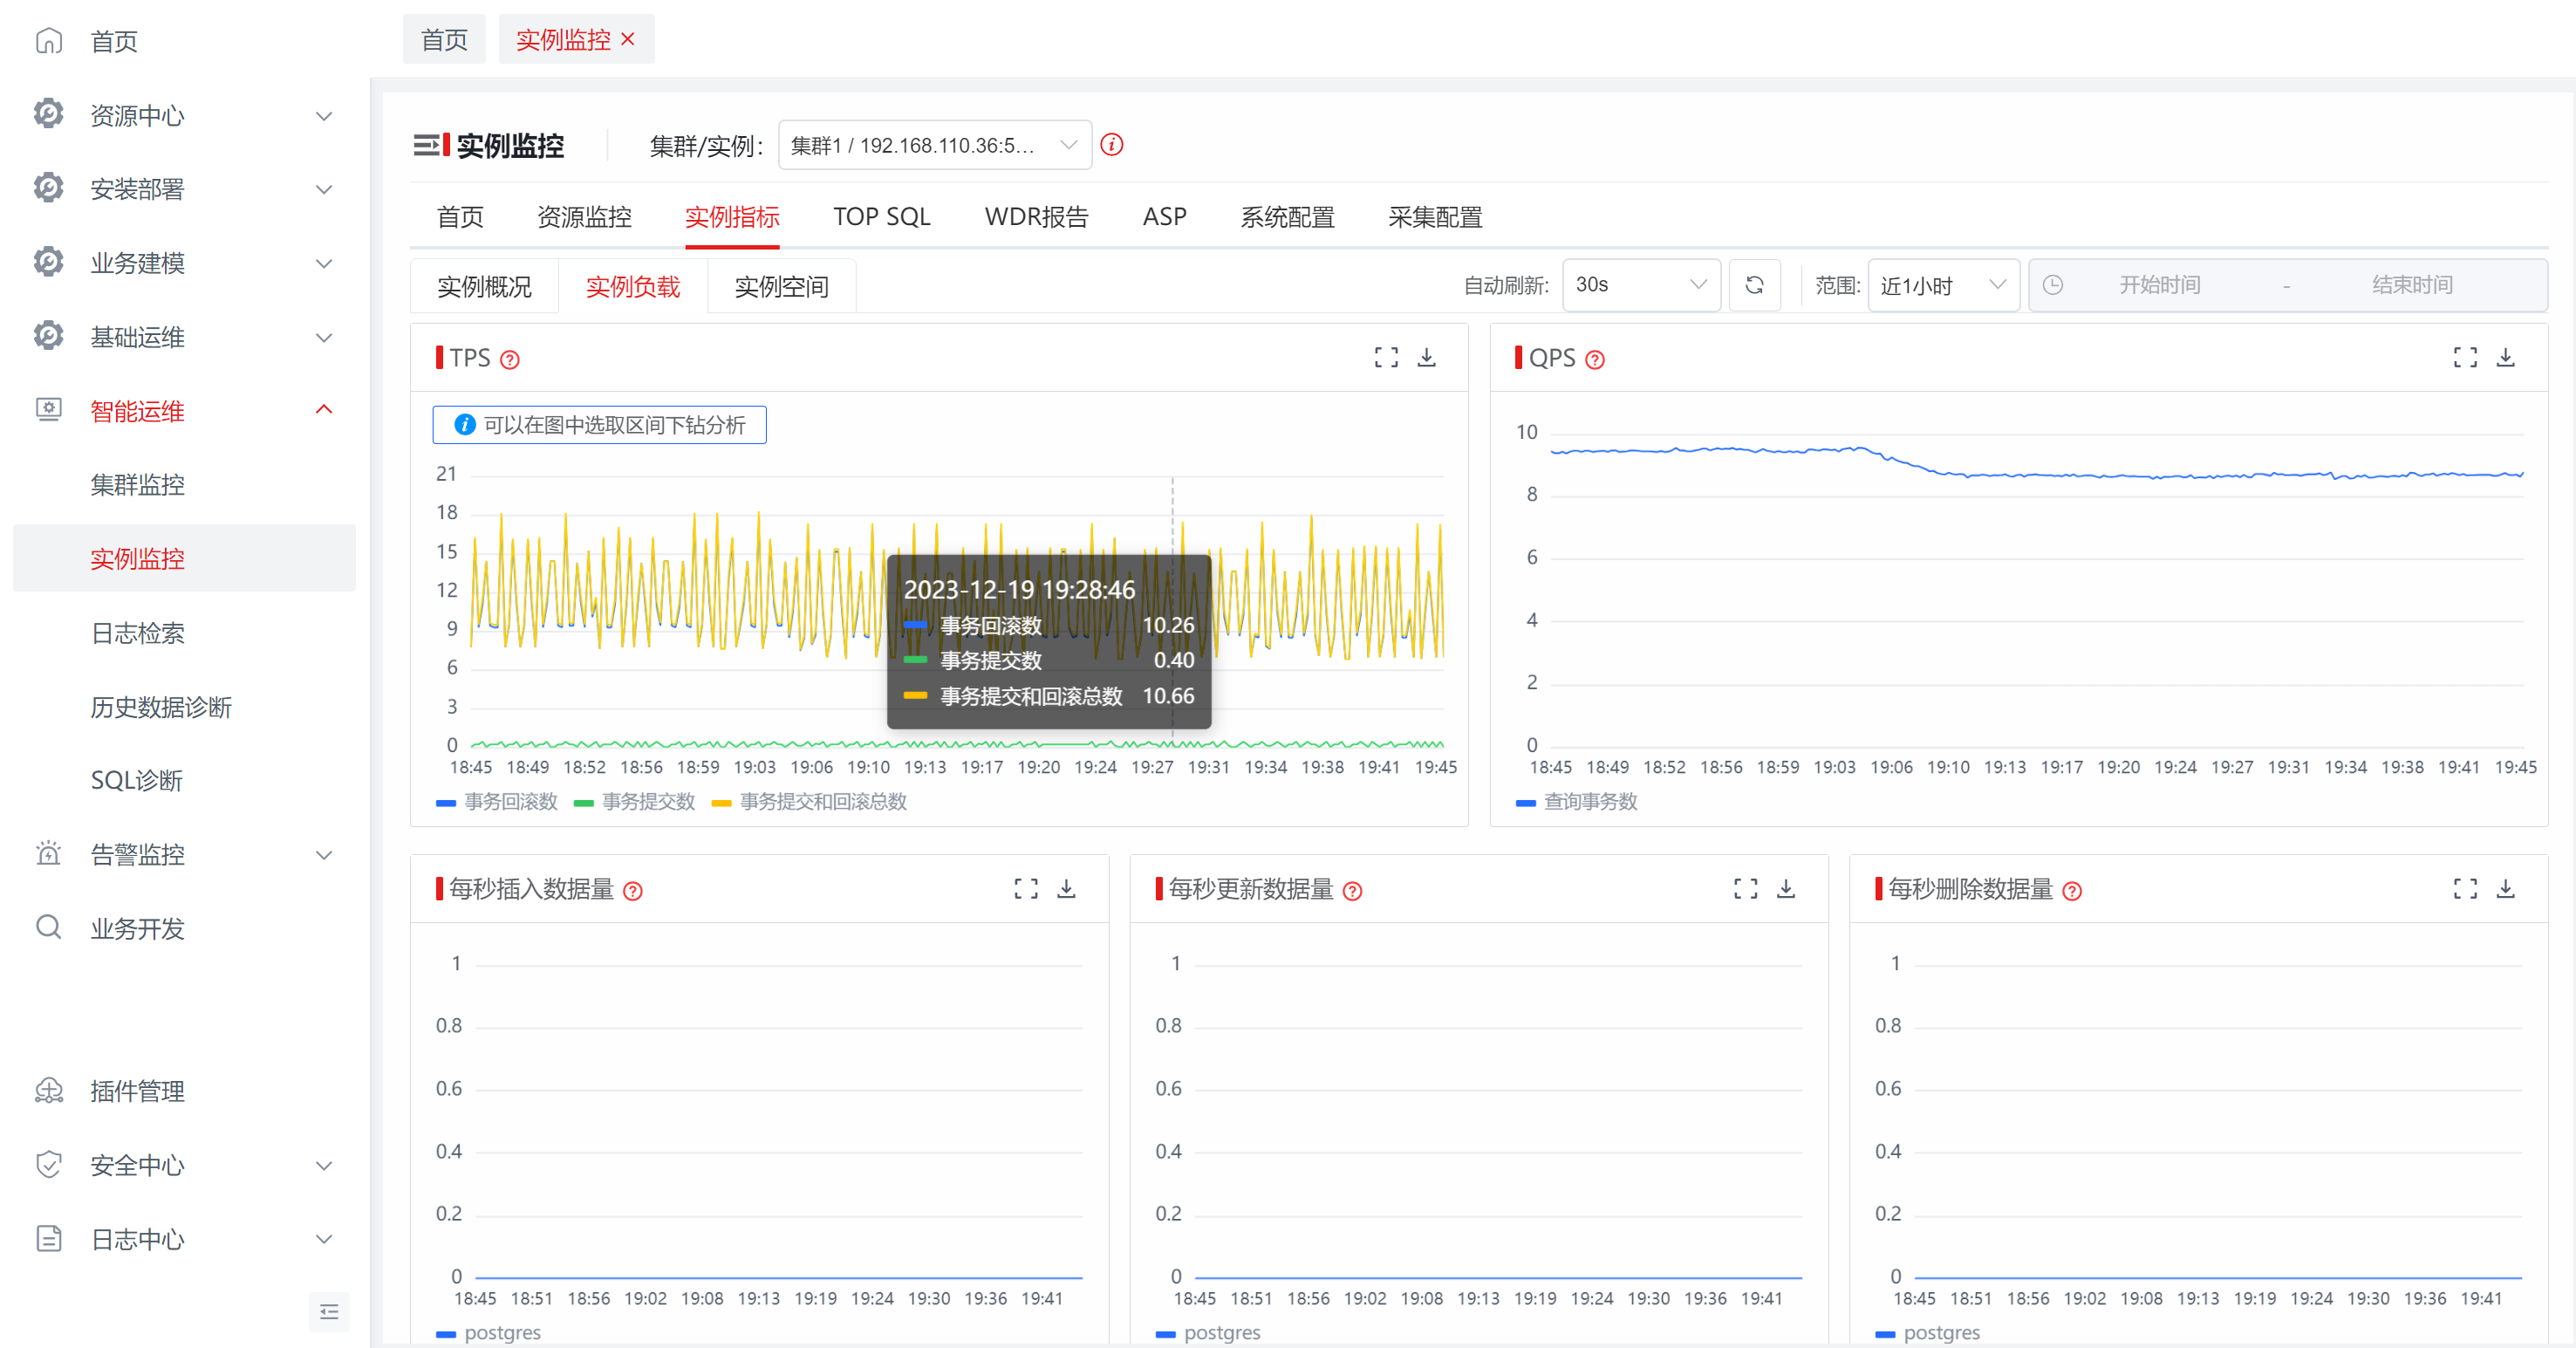Expand the 每秒删除数据量 chart to fullscreen
This screenshot has height=1348, width=2576.
(x=2466, y=888)
